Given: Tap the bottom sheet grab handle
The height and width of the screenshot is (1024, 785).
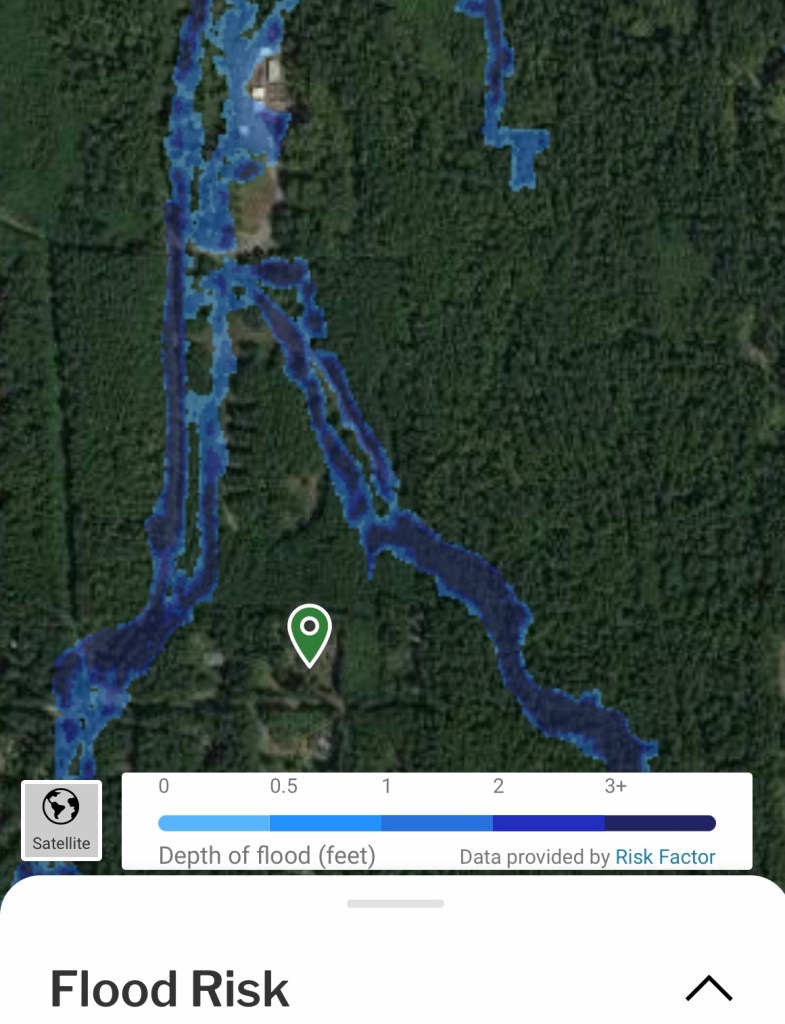Looking at the screenshot, I should click(x=395, y=904).
